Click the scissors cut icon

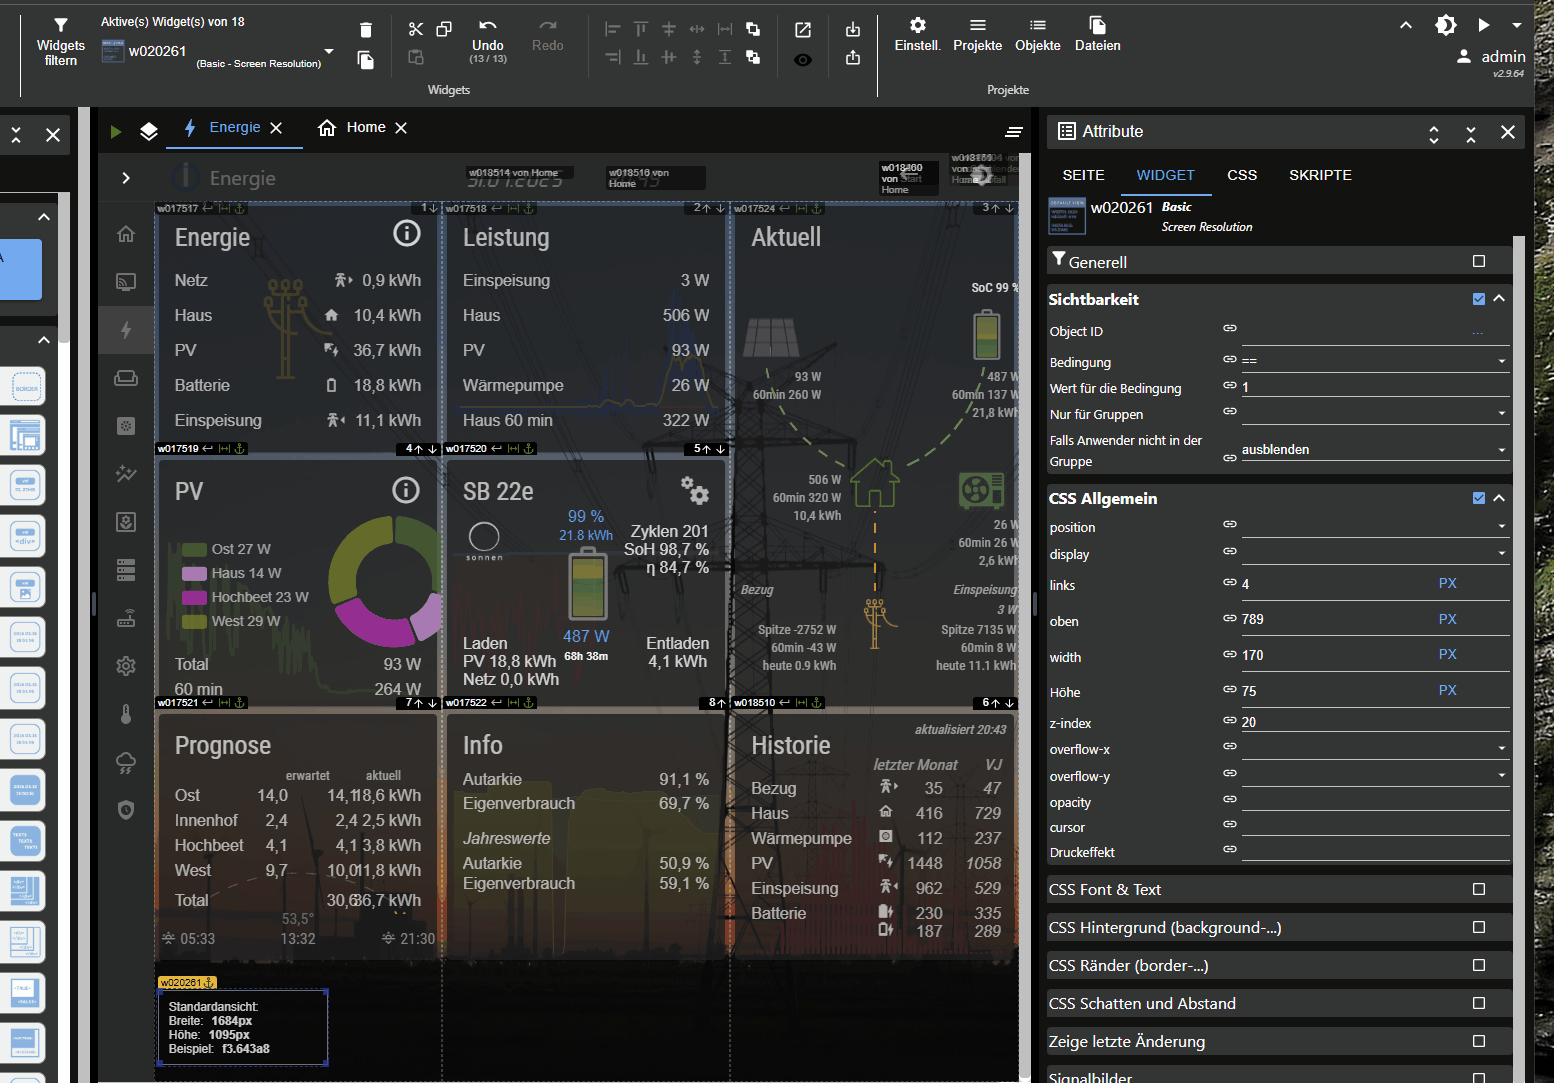click(416, 29)
